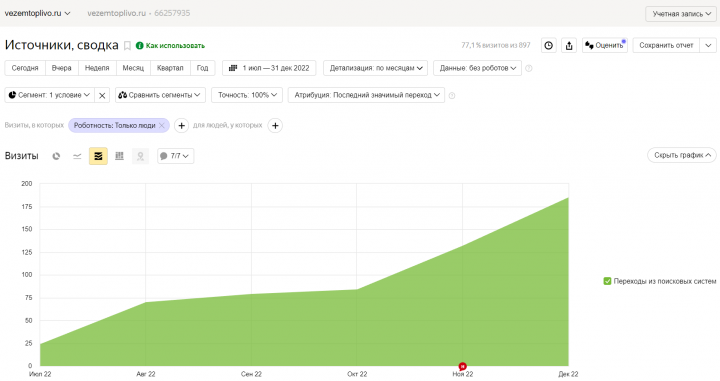Click the help icon next to attribution
Screen dimensions: 720x381
pos(452,95)
